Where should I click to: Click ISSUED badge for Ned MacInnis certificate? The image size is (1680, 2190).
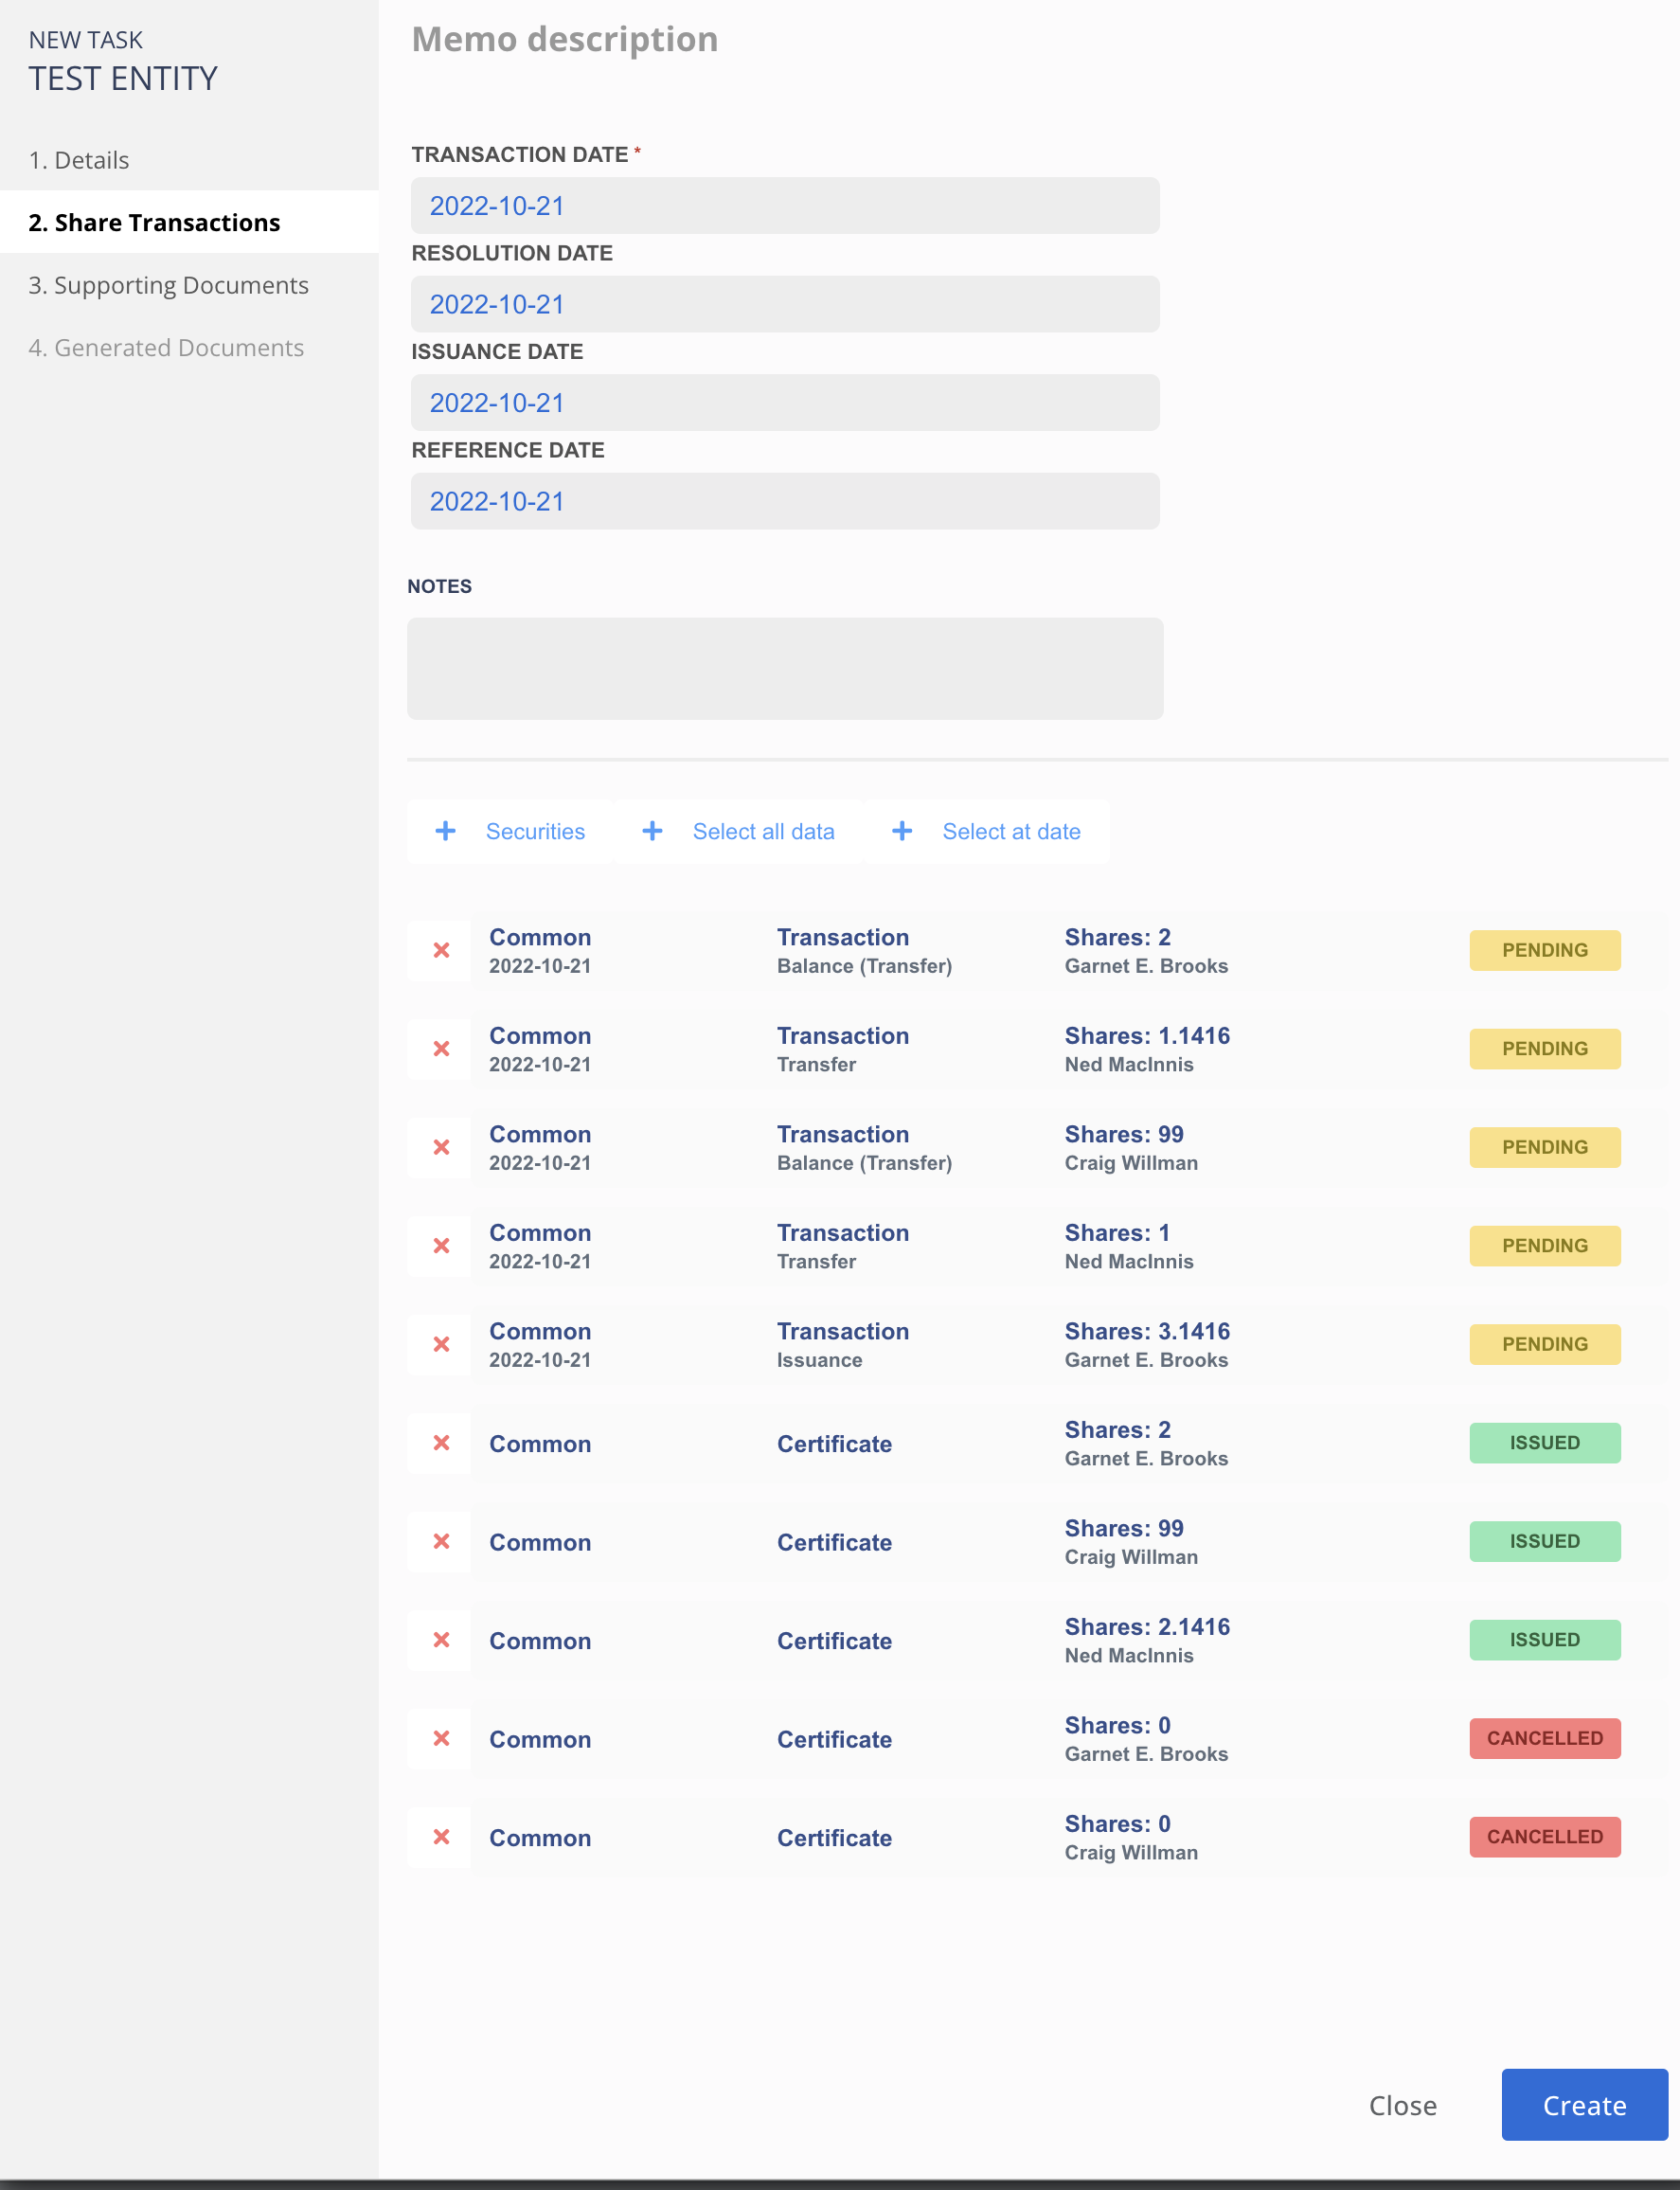point(1545,1640)
